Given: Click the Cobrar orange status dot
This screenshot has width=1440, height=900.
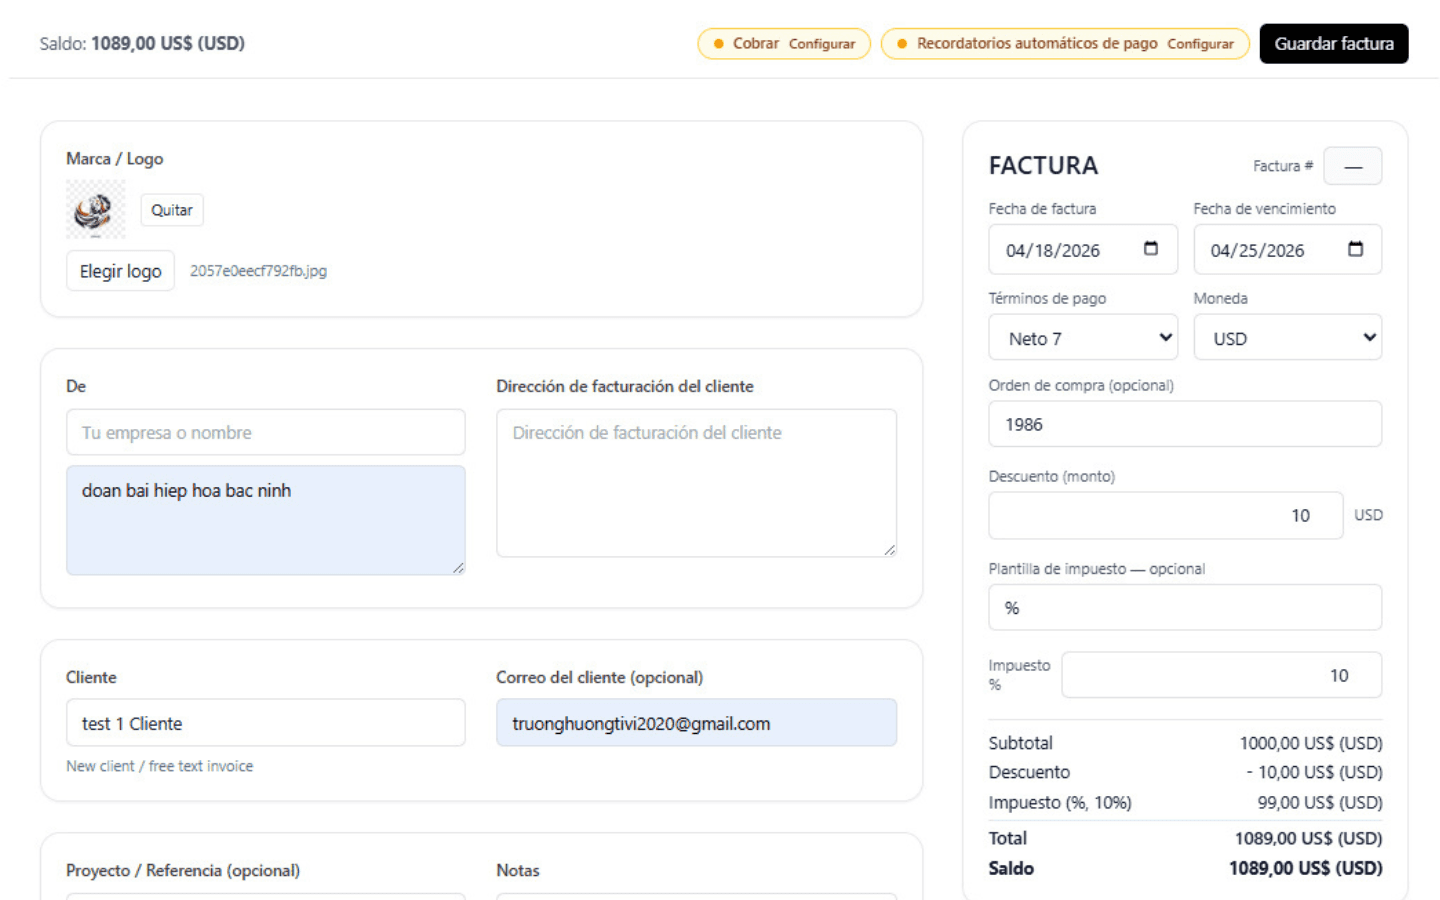Looking at the screenshot, I should [x=718, y=44].
